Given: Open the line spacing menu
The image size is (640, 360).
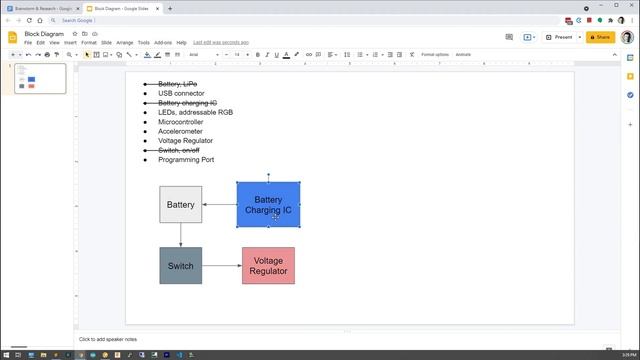Looking at the screenshot, I should [347, 55].
